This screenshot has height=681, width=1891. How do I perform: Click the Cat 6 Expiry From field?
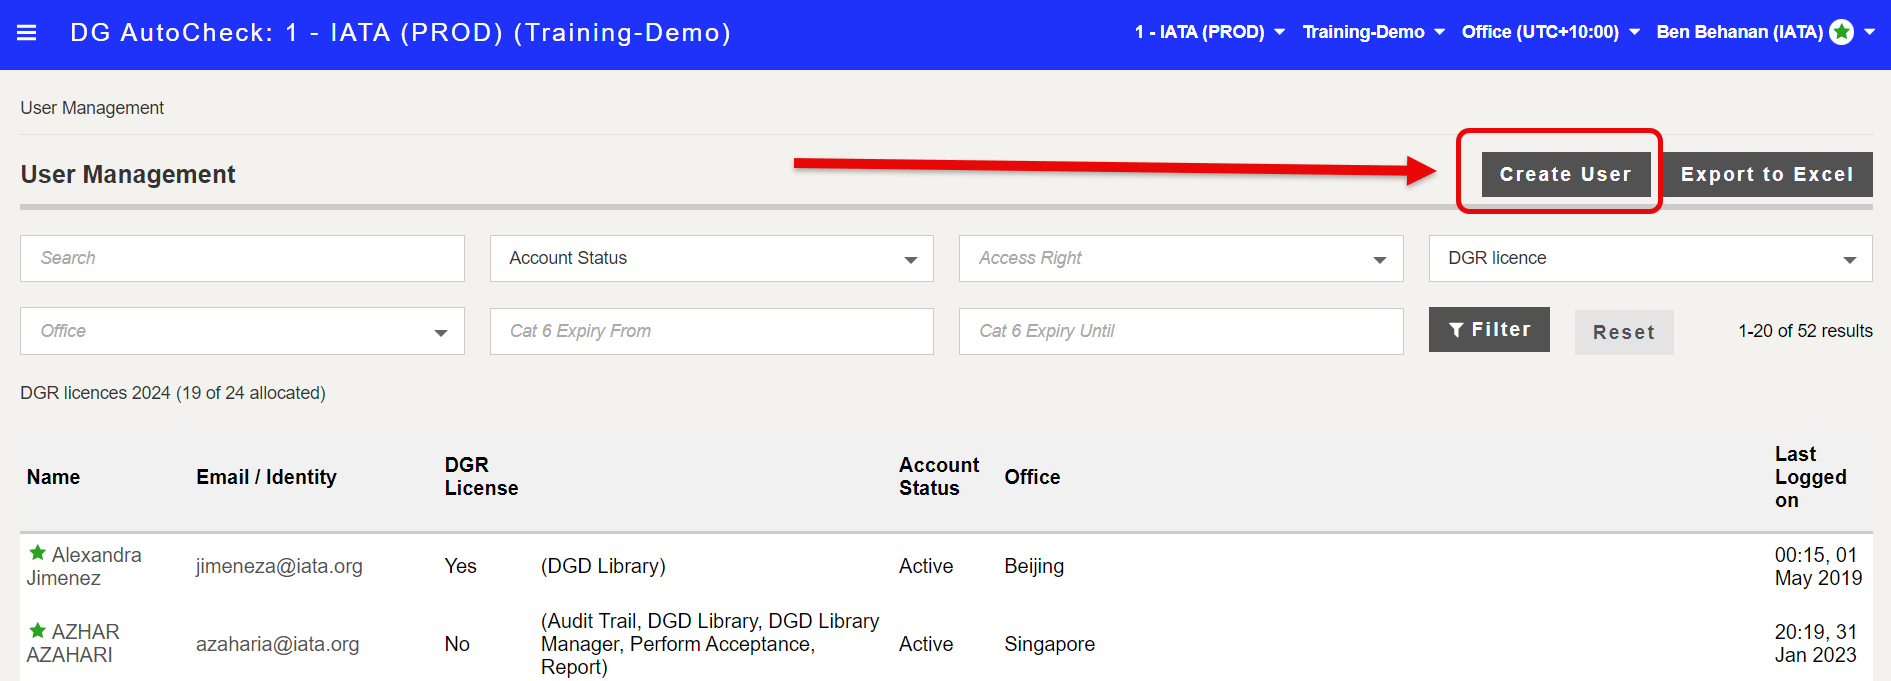pyautogui.click(x=712, y=331)
